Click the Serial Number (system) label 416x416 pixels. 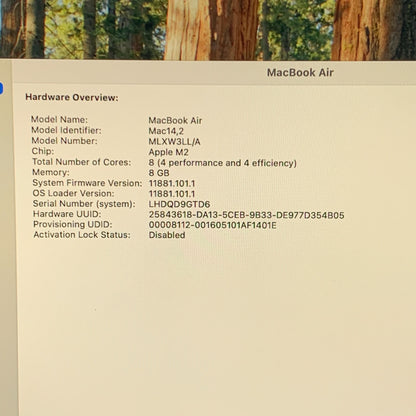[x=84, y=204]
